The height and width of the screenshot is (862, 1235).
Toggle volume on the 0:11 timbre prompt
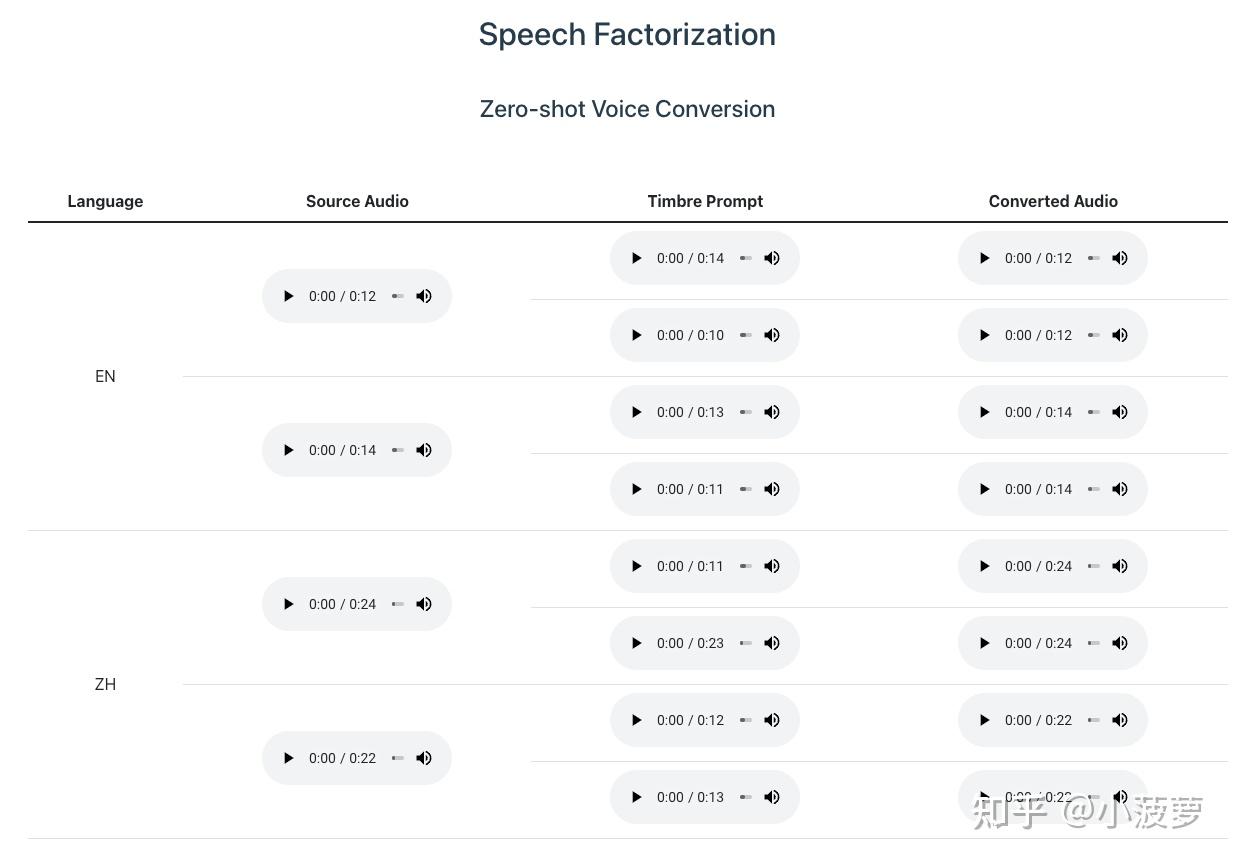[x=771, y=489]
